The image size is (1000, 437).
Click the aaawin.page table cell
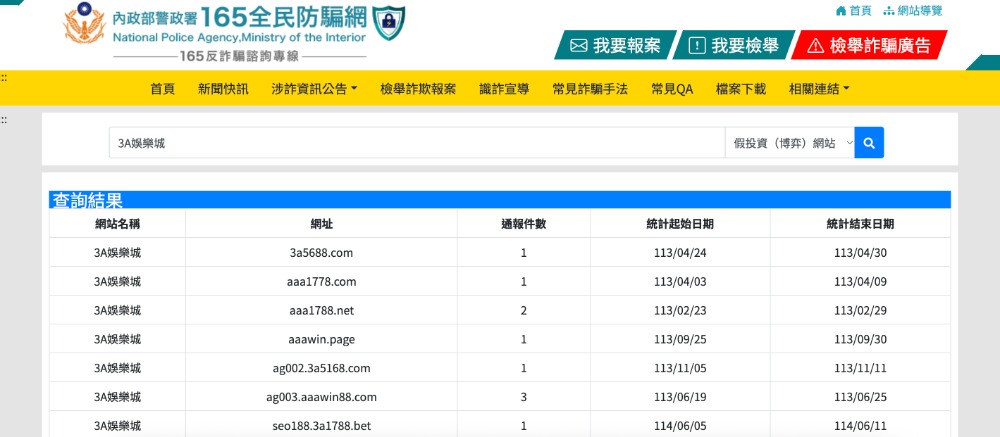pyautogui.click(x=321, y=339)
